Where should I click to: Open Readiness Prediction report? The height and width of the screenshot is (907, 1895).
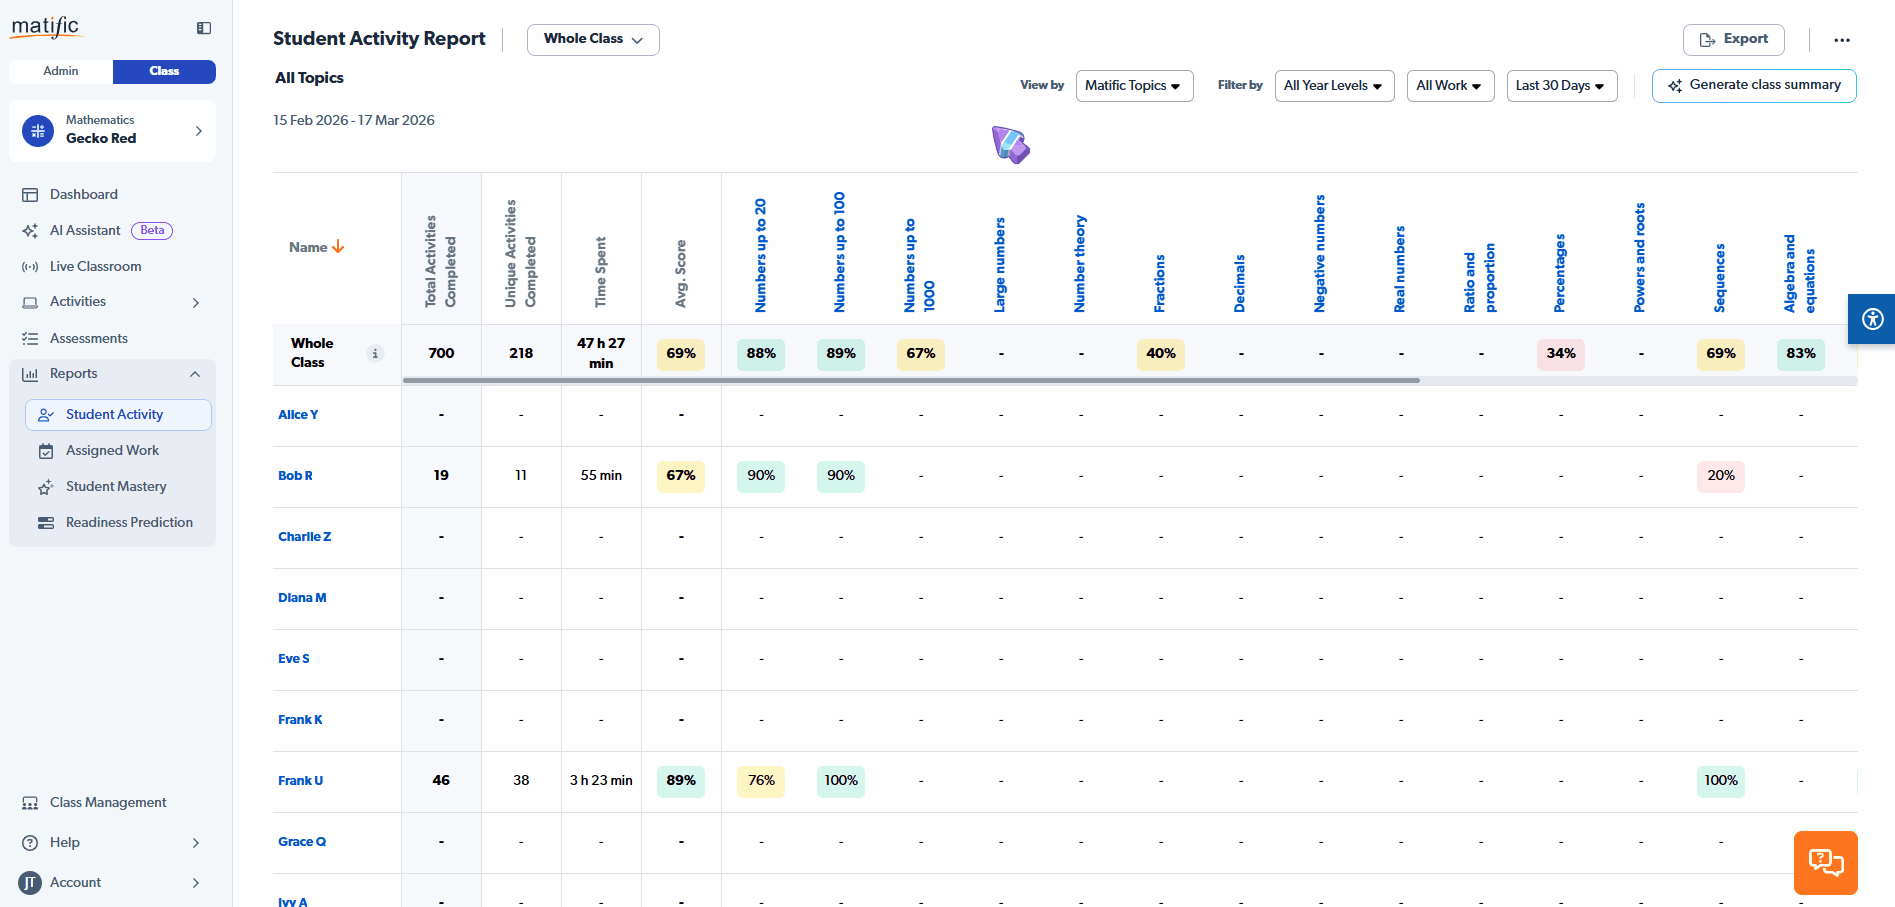click(129, 522)
